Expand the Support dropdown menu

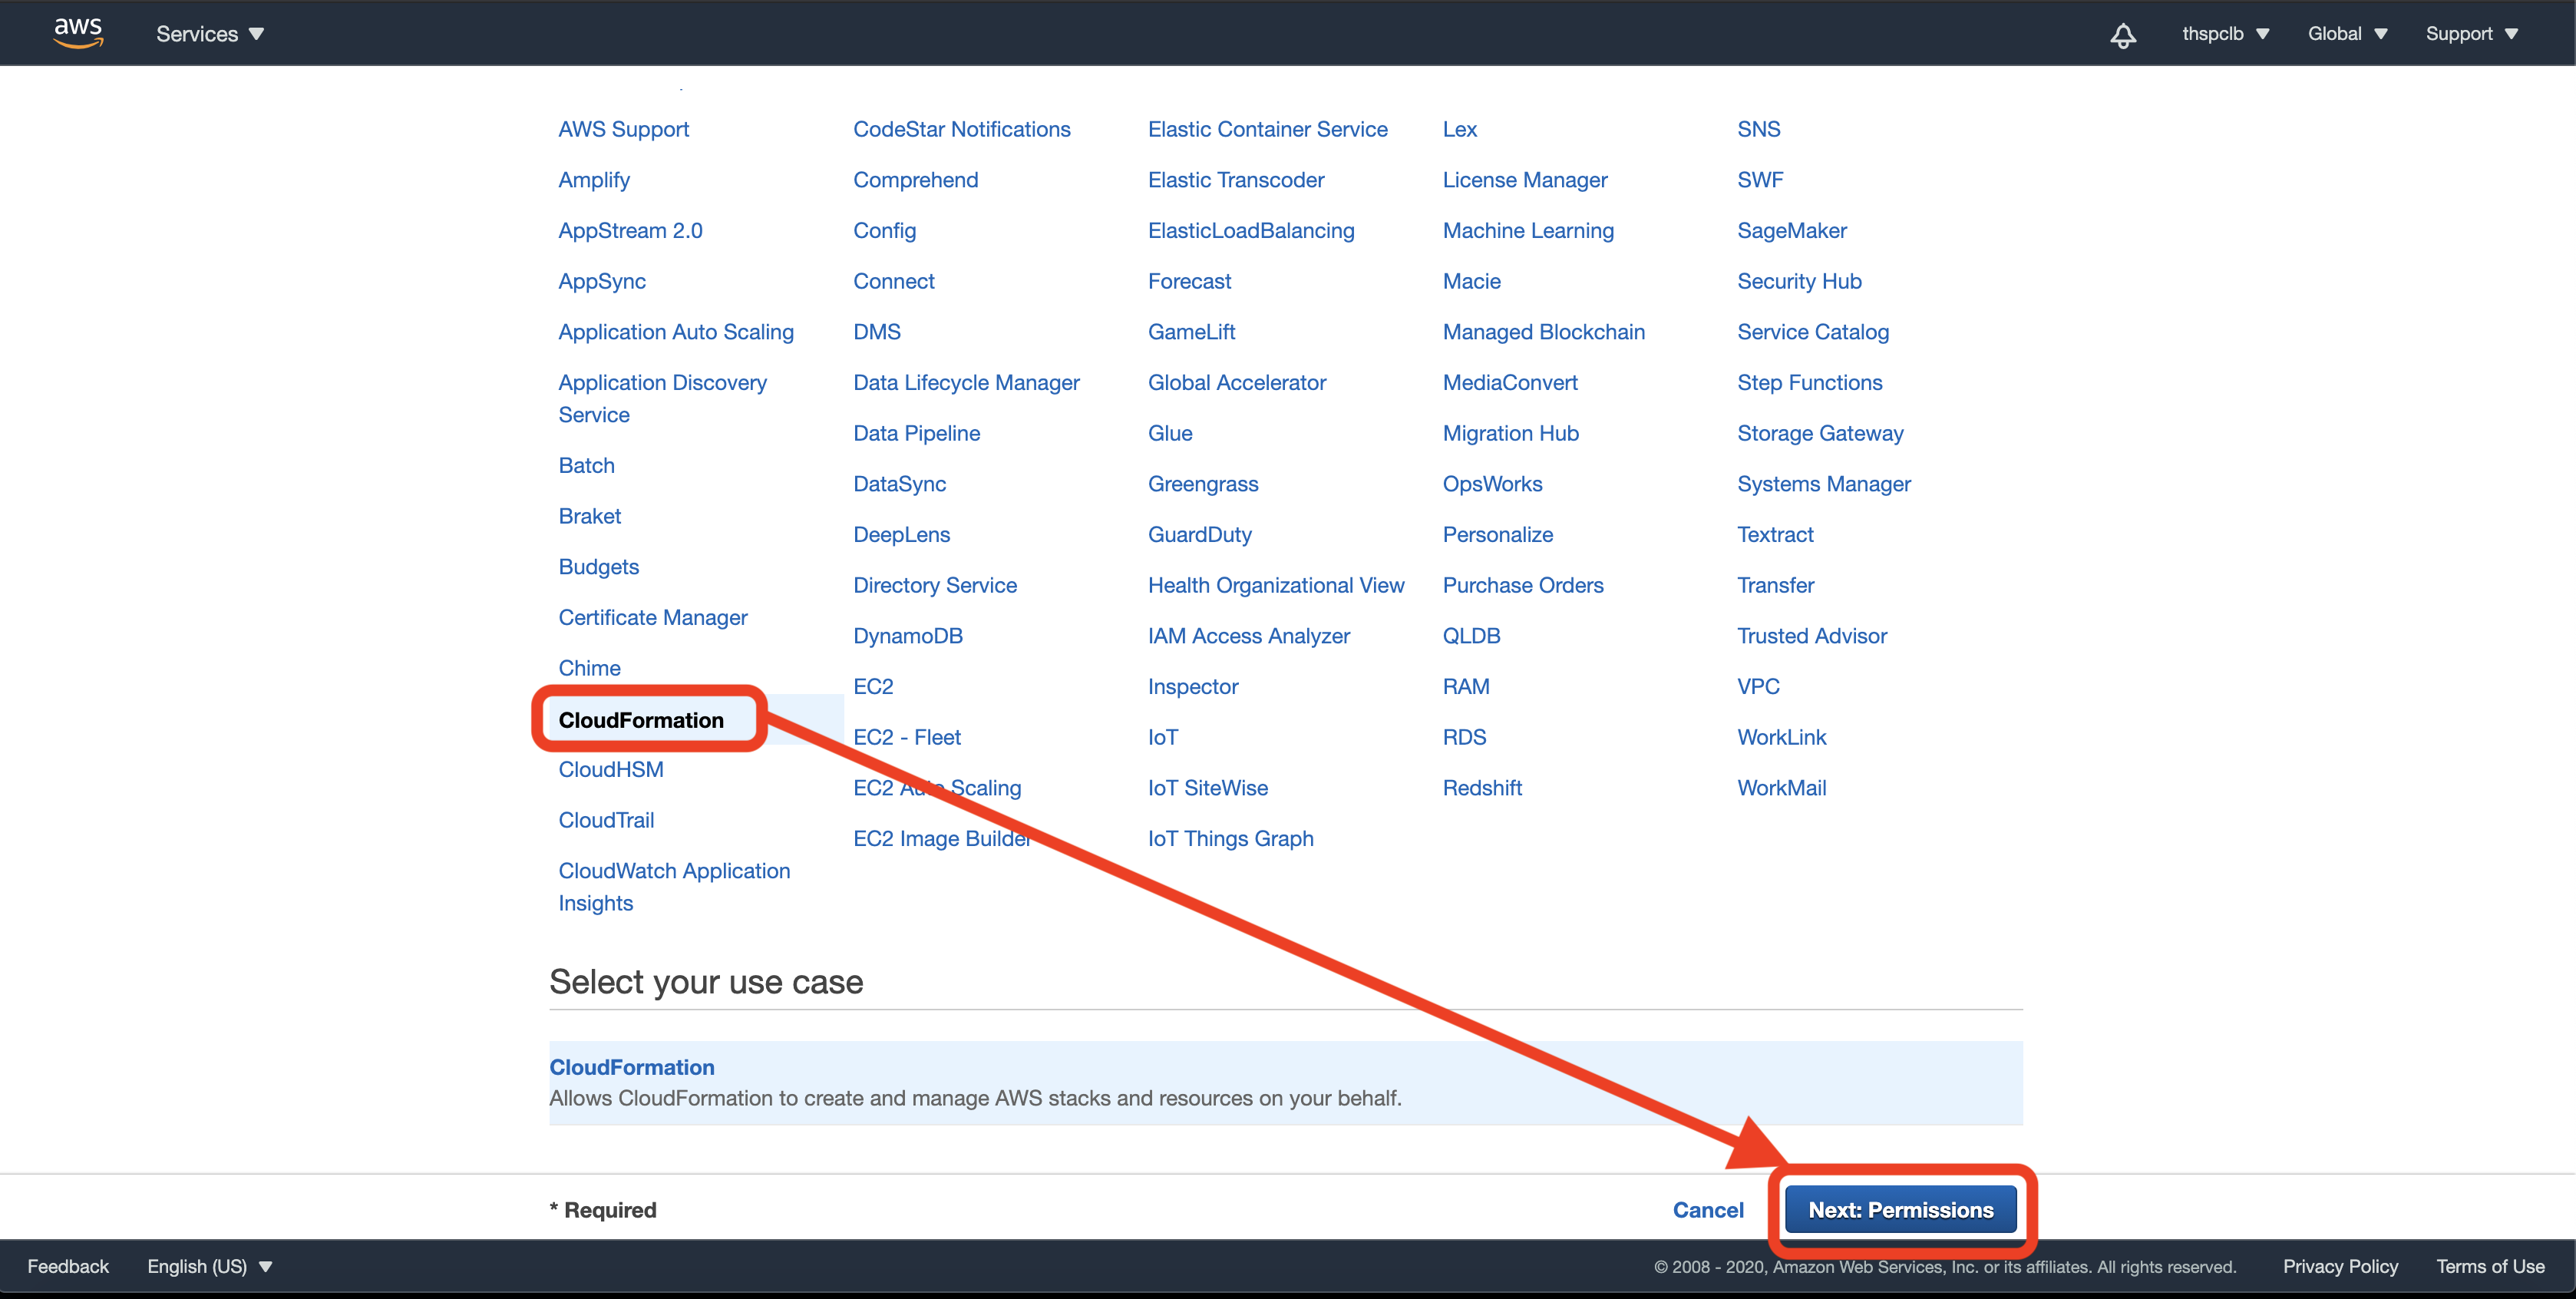click(x=2471, y=34)
